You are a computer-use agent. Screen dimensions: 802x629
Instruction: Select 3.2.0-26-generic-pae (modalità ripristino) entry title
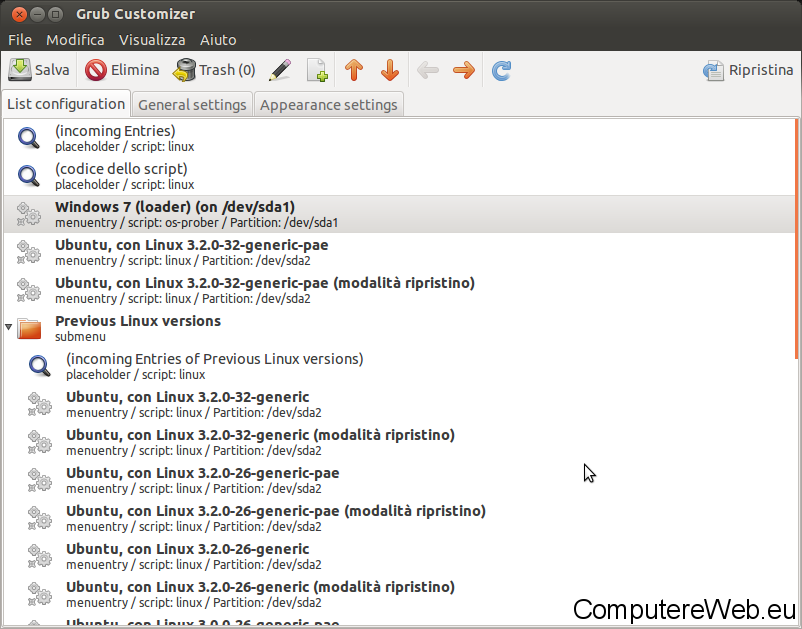point(276,511)
